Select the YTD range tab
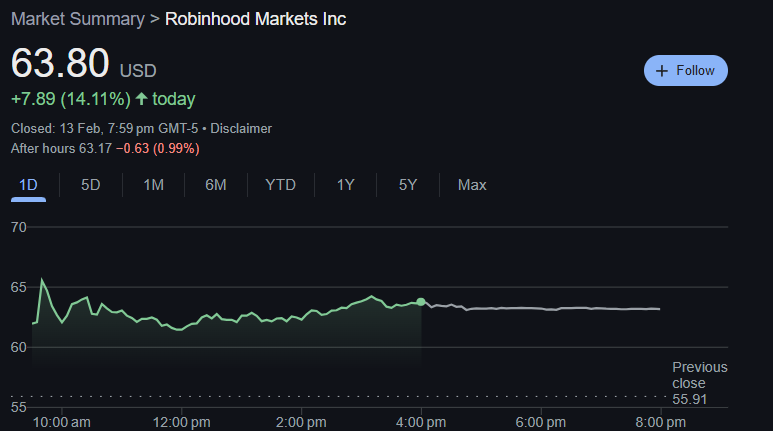 click(280, 185)
